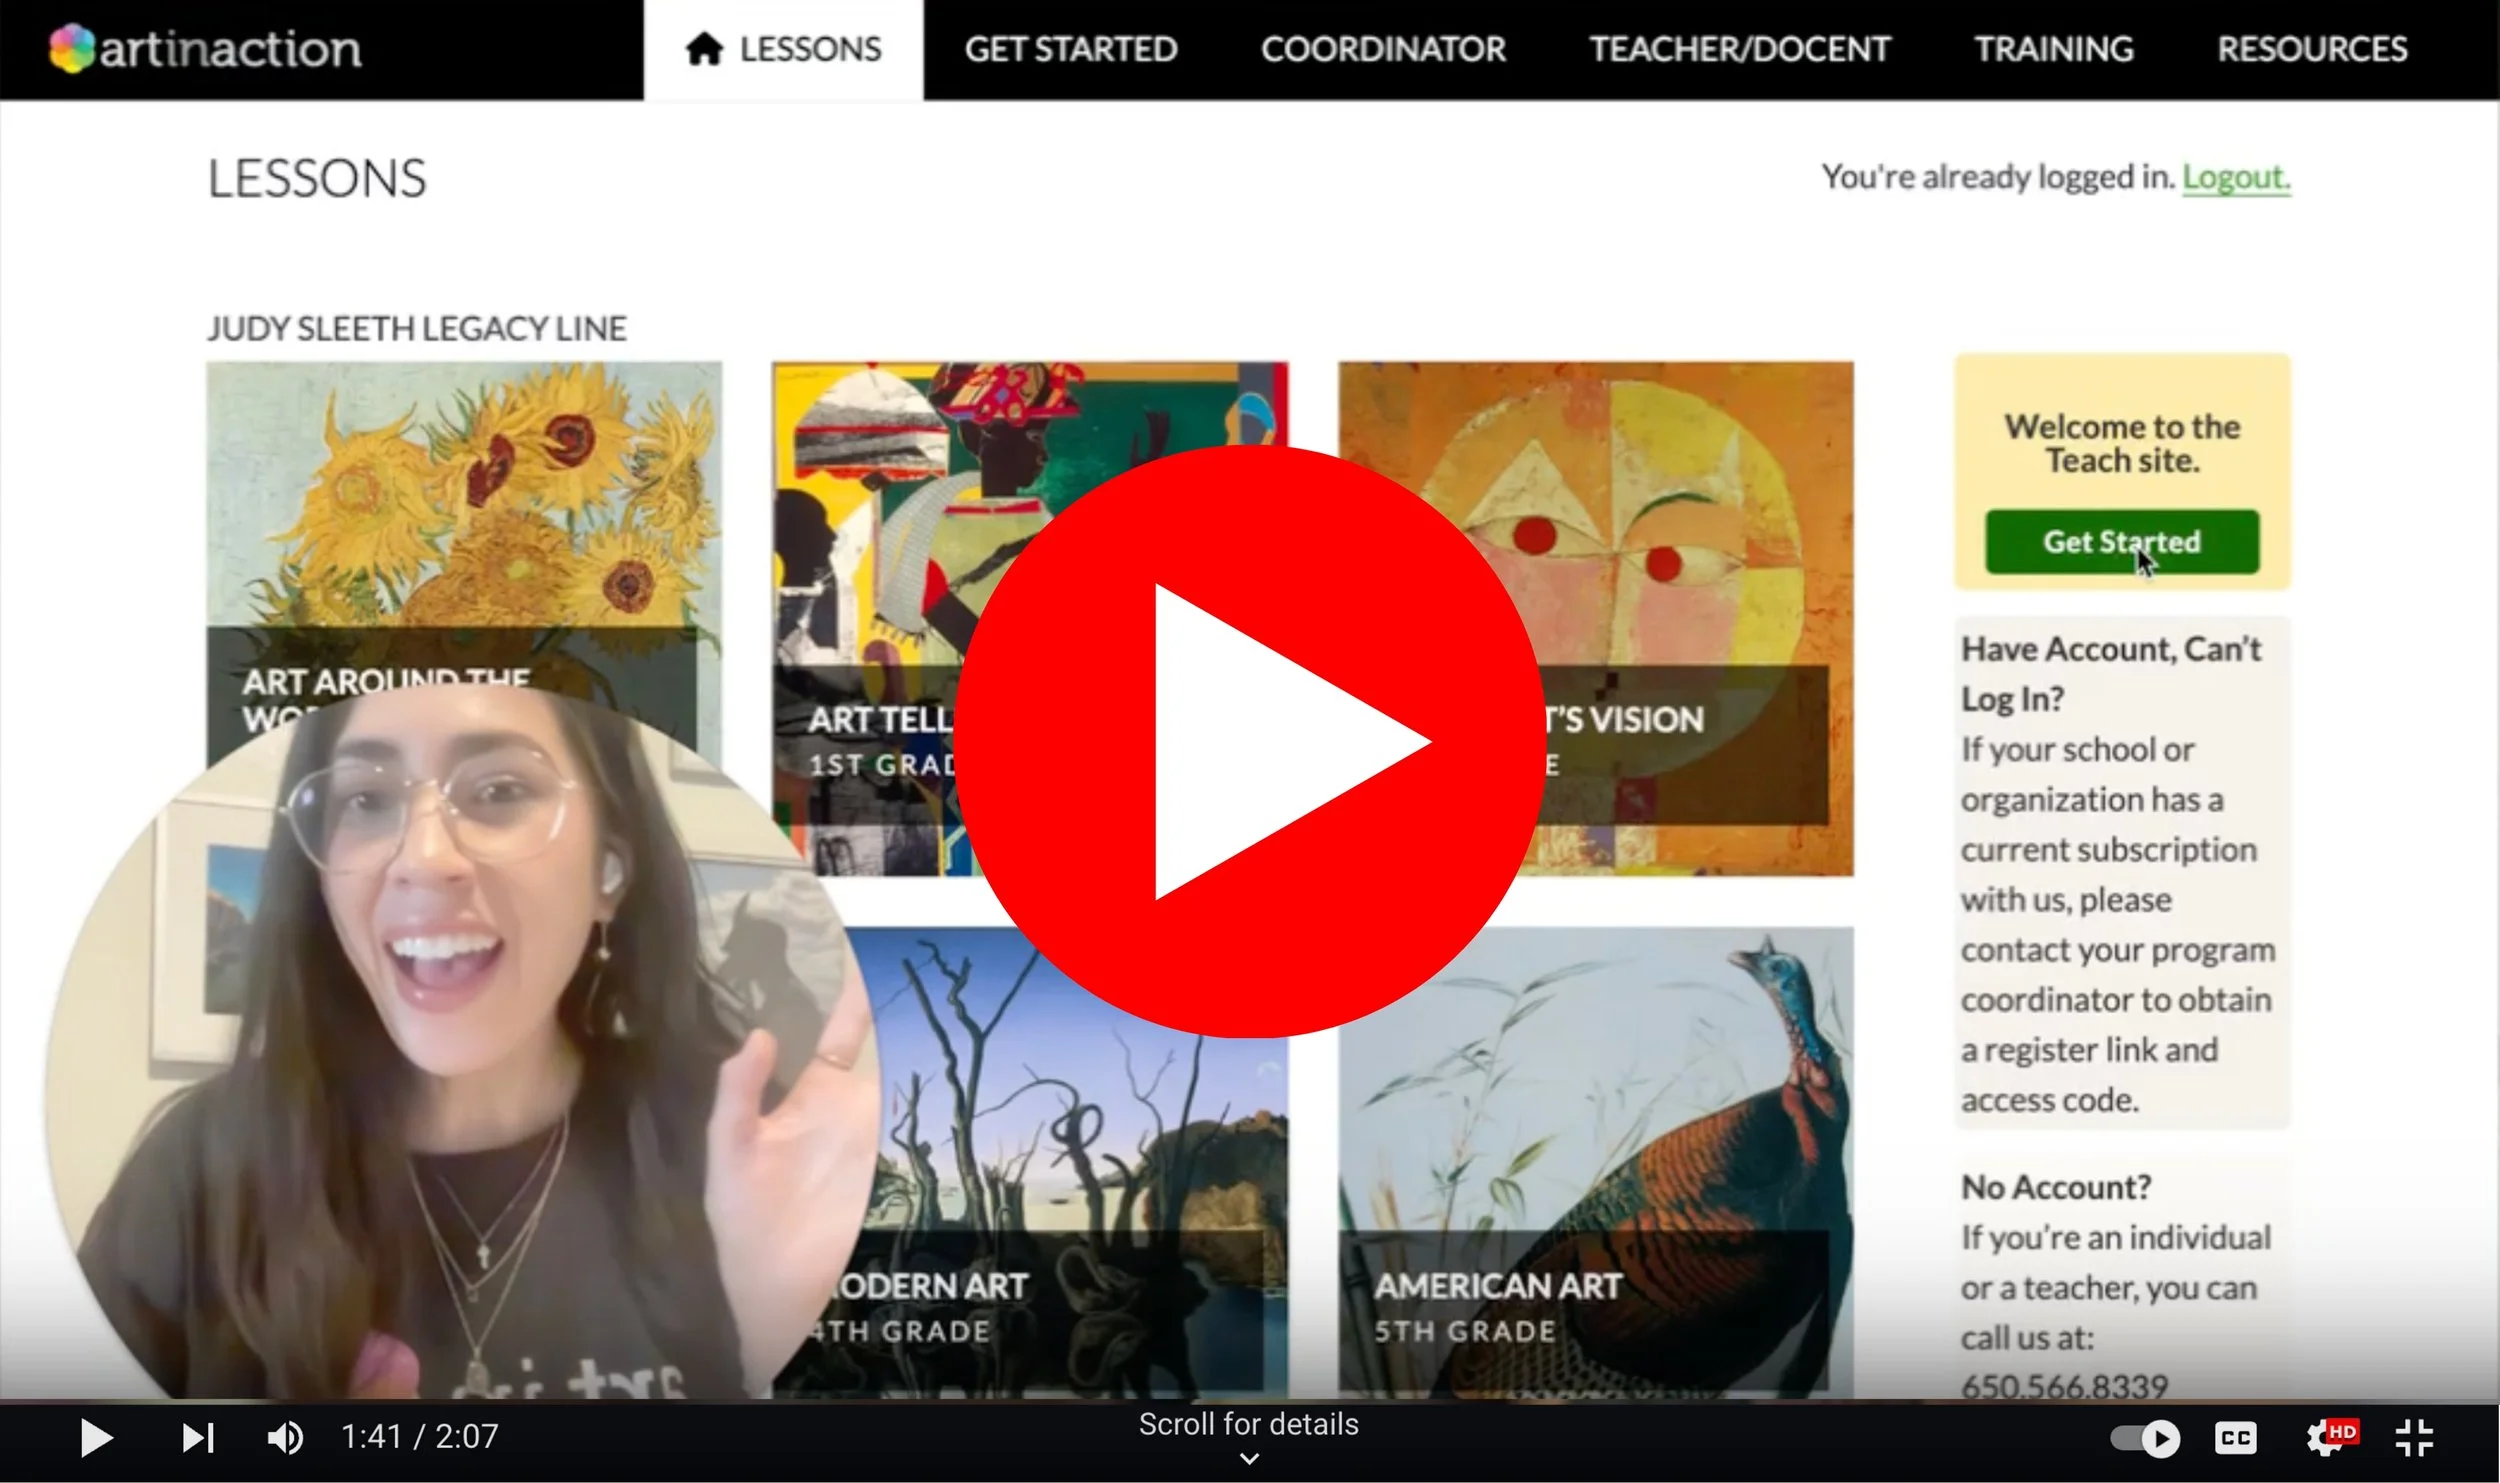Click the artinaction logo
The height and width of the screenshot is (1483, 2500).
pos(206,48)
